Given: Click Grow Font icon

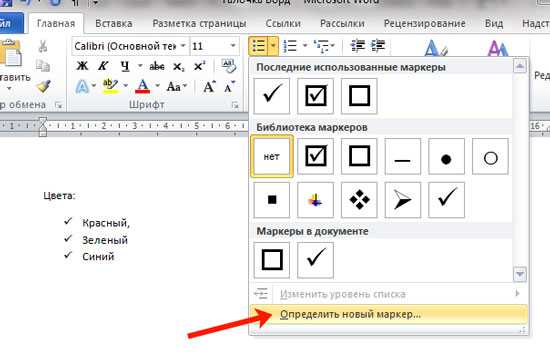Looking at the screenshot, I should tap(209, 86).
